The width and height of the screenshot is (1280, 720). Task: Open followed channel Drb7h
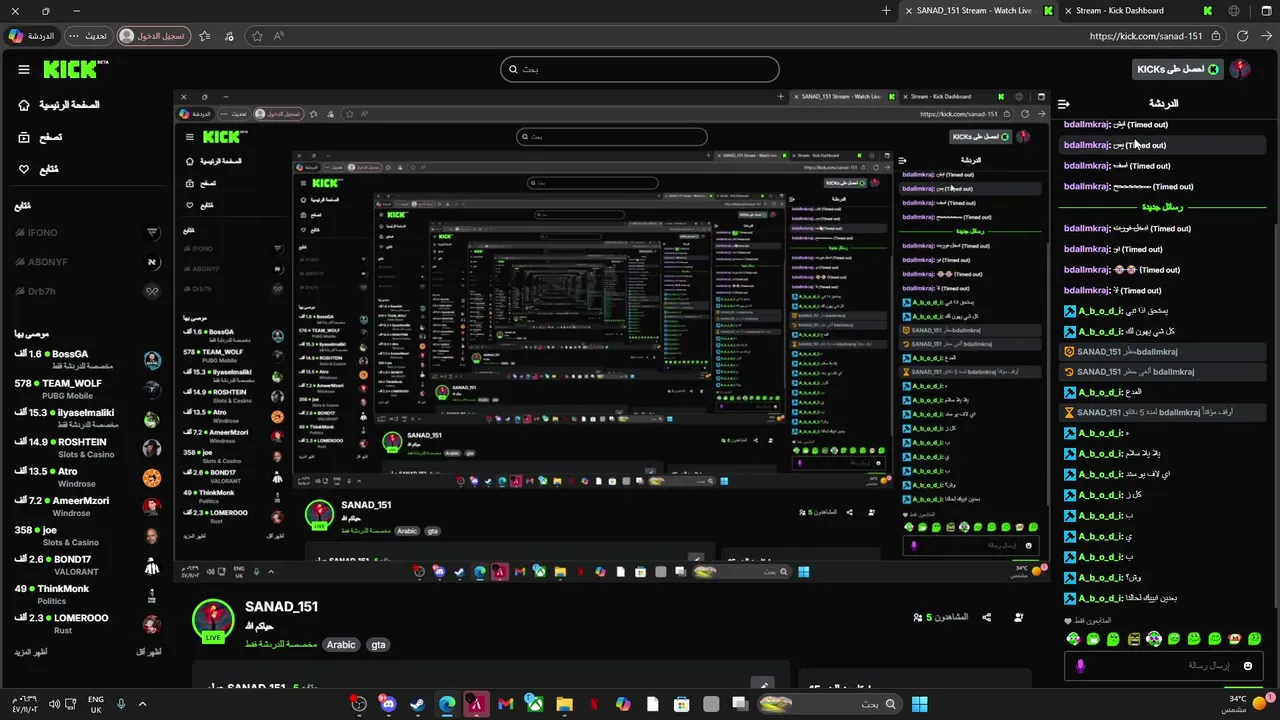point(87,291)
